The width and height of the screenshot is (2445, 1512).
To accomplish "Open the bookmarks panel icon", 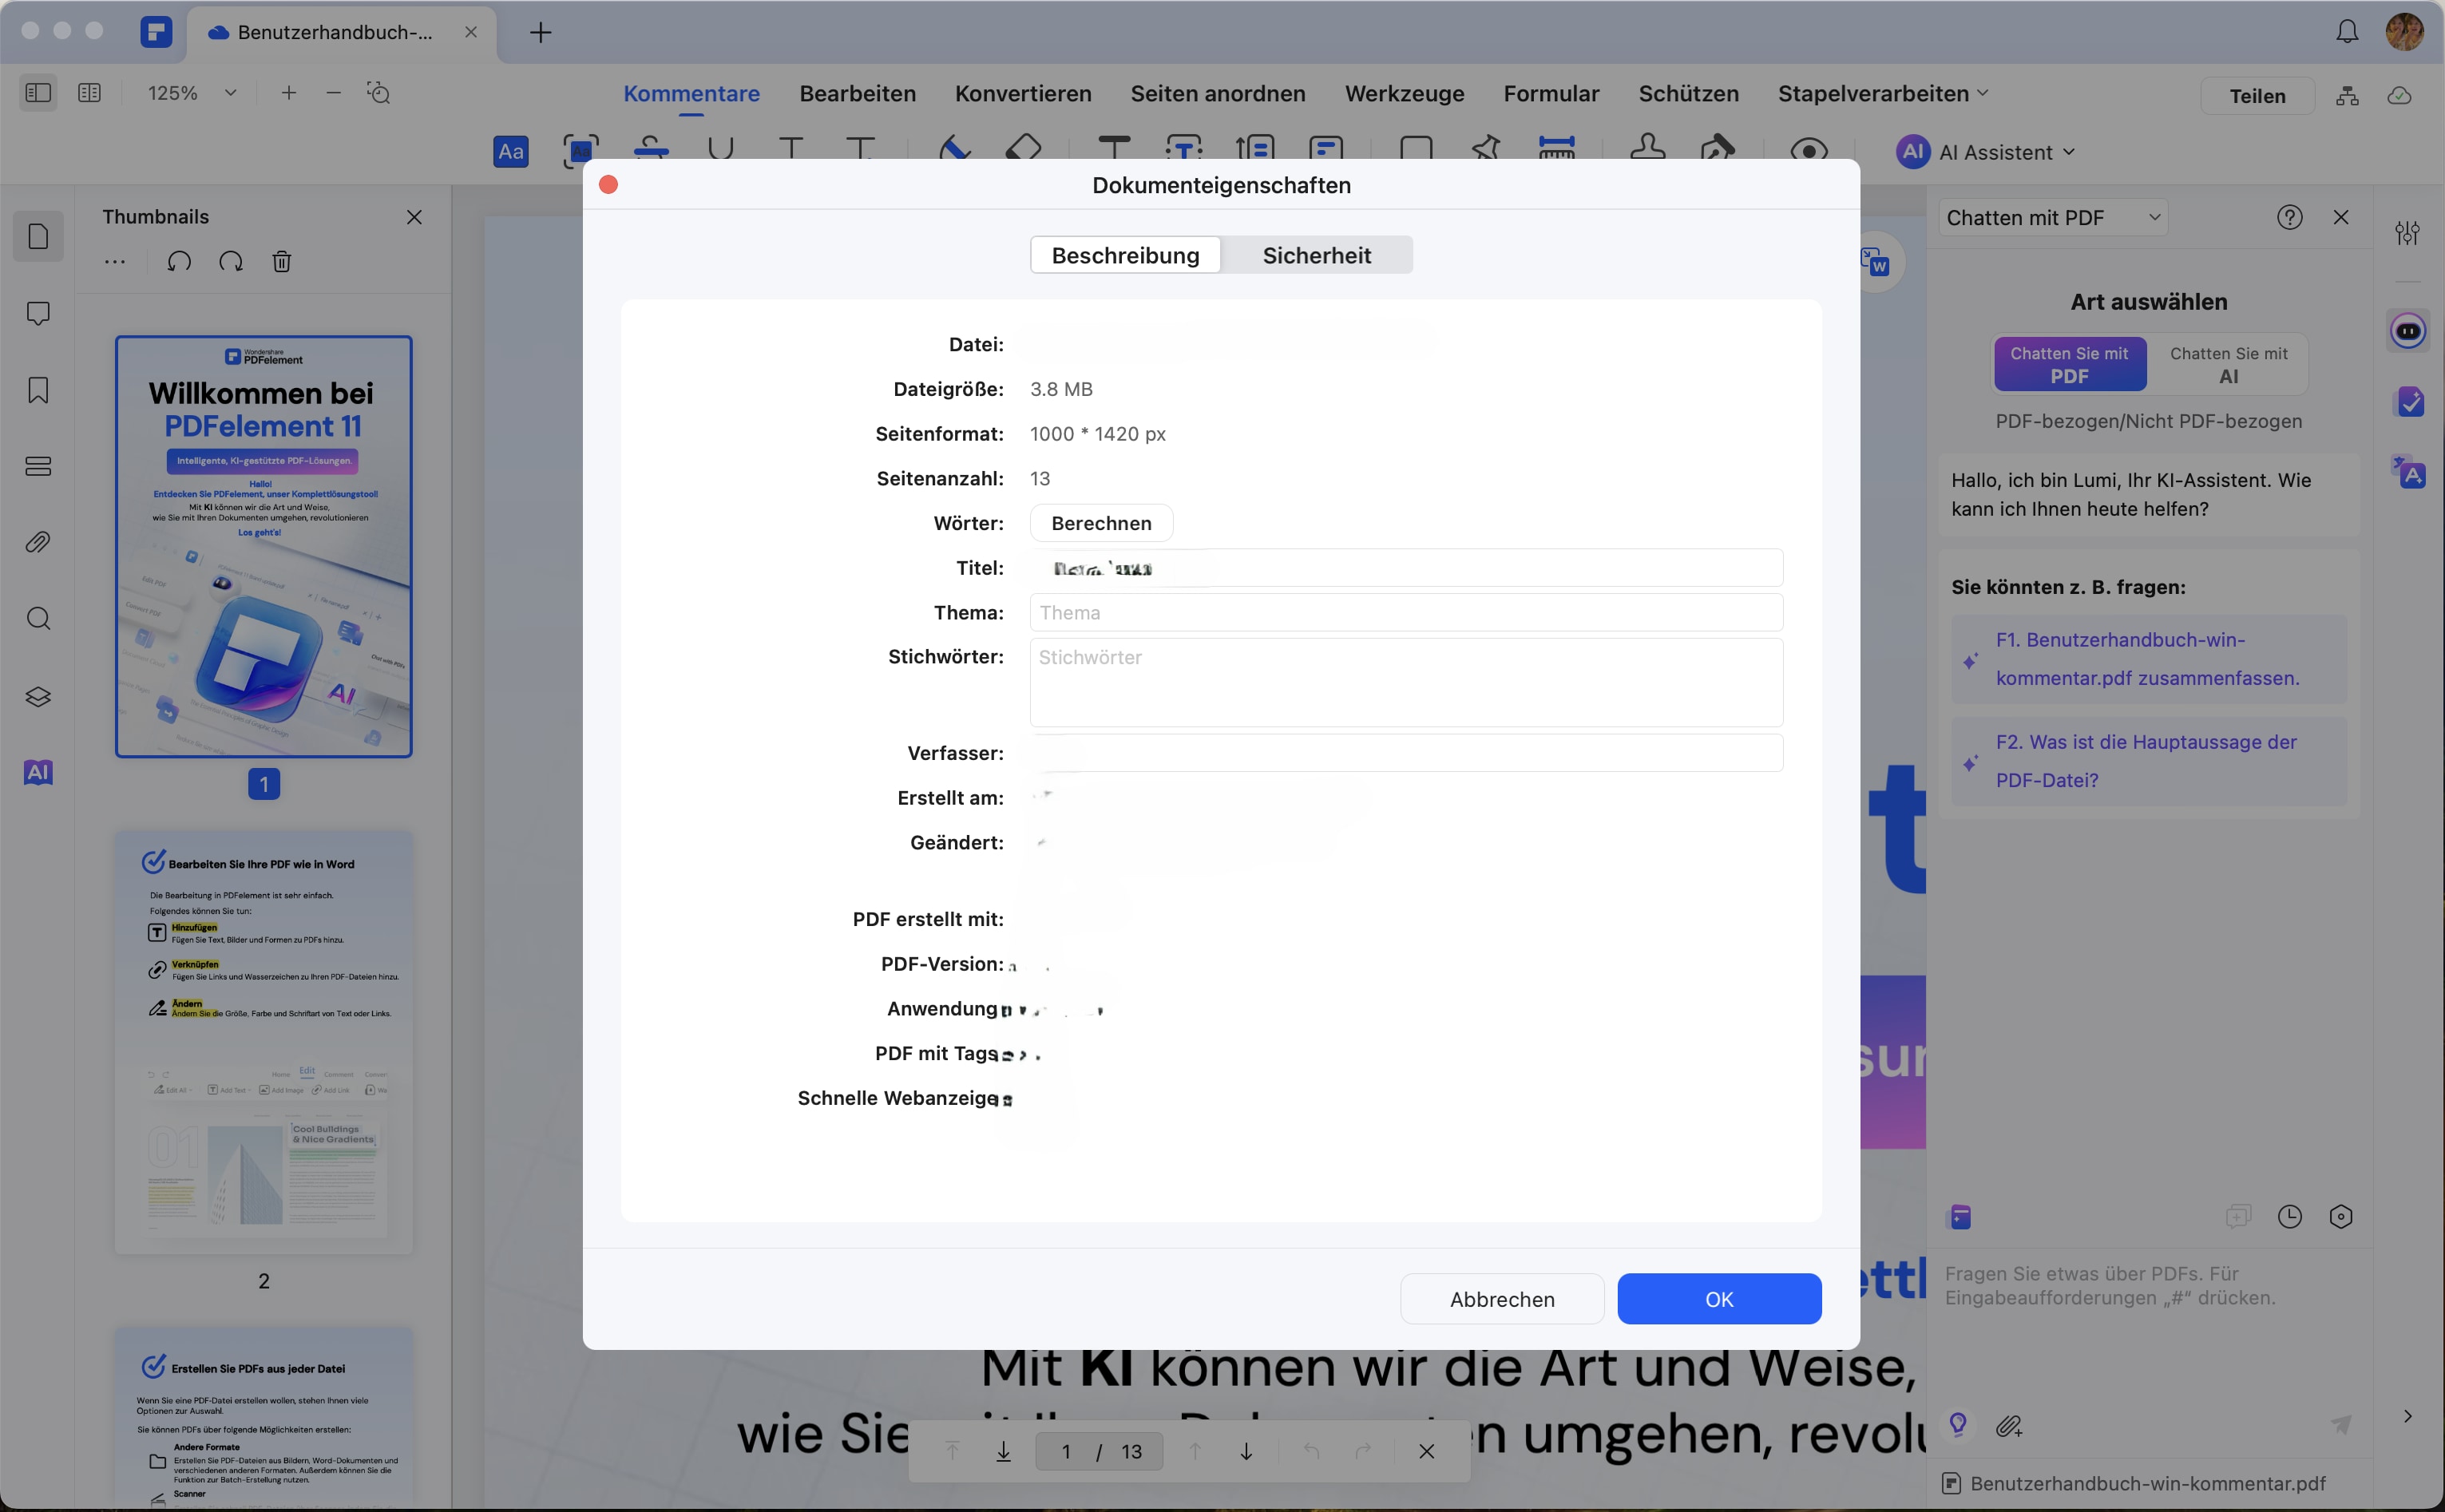I will click(38, 390).
